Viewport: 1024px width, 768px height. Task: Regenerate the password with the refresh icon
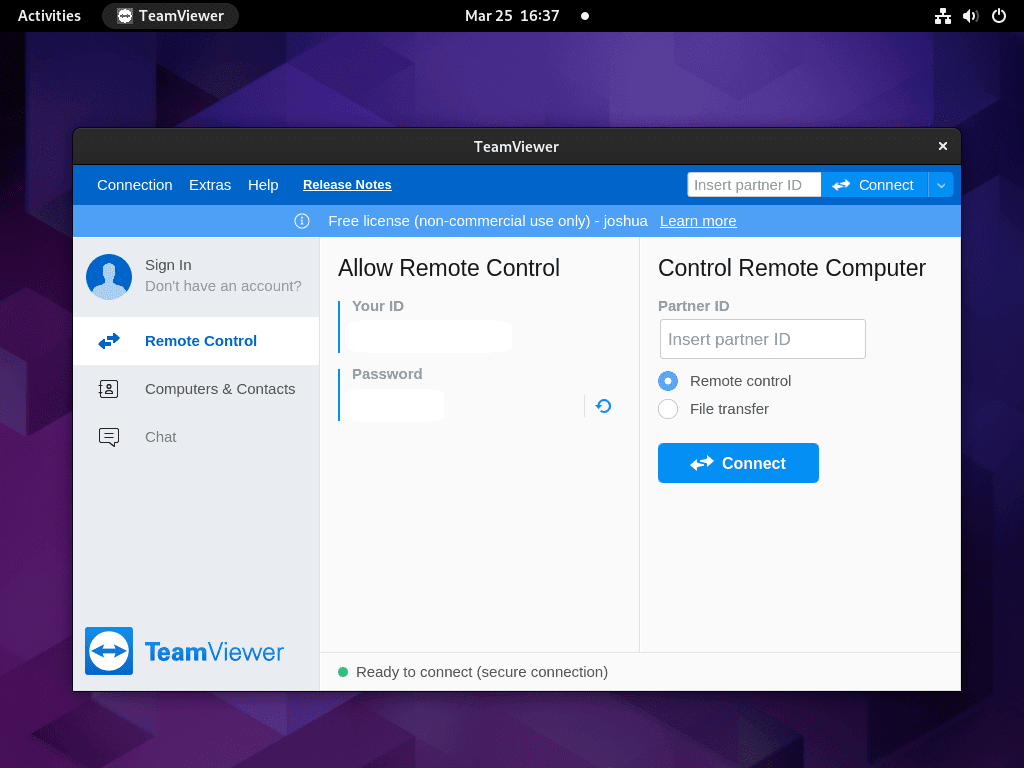pos(601,406)
